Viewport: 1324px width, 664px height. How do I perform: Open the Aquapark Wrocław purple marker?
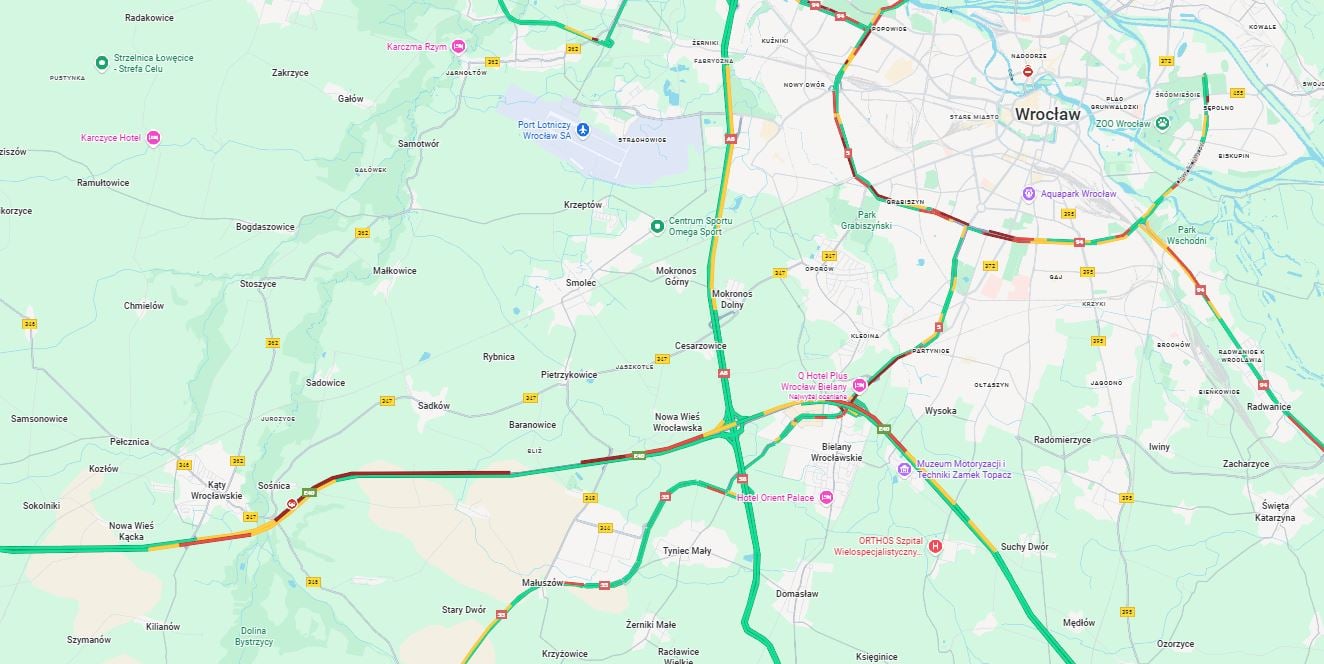1029,193
